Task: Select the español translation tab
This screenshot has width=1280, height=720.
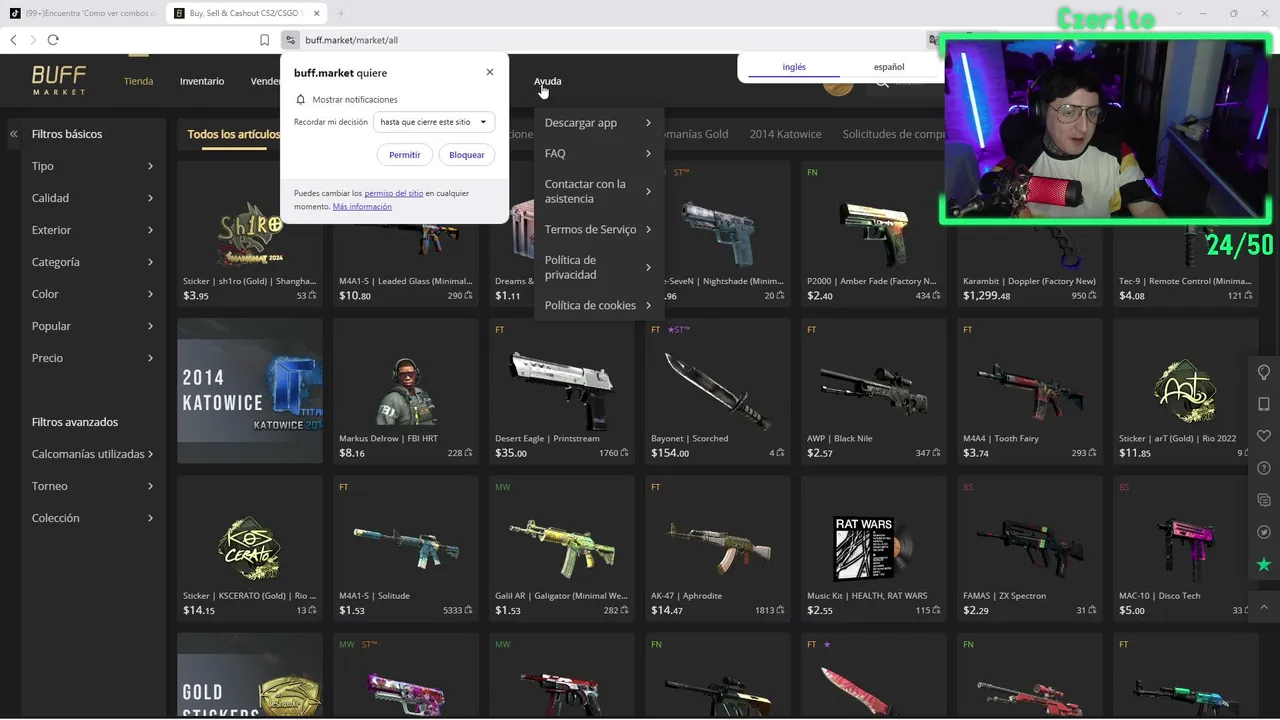Action: coord(889,67)
